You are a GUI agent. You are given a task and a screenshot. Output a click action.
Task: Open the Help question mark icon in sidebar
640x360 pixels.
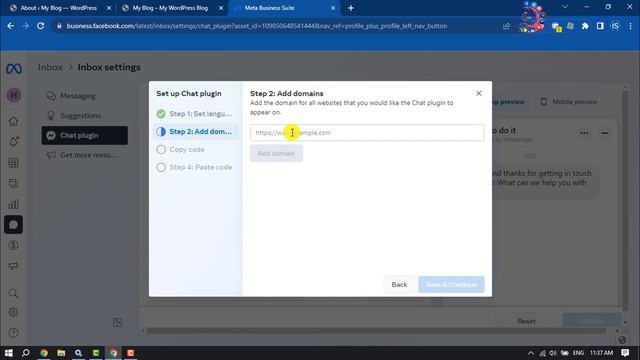[x=13, y=333]
